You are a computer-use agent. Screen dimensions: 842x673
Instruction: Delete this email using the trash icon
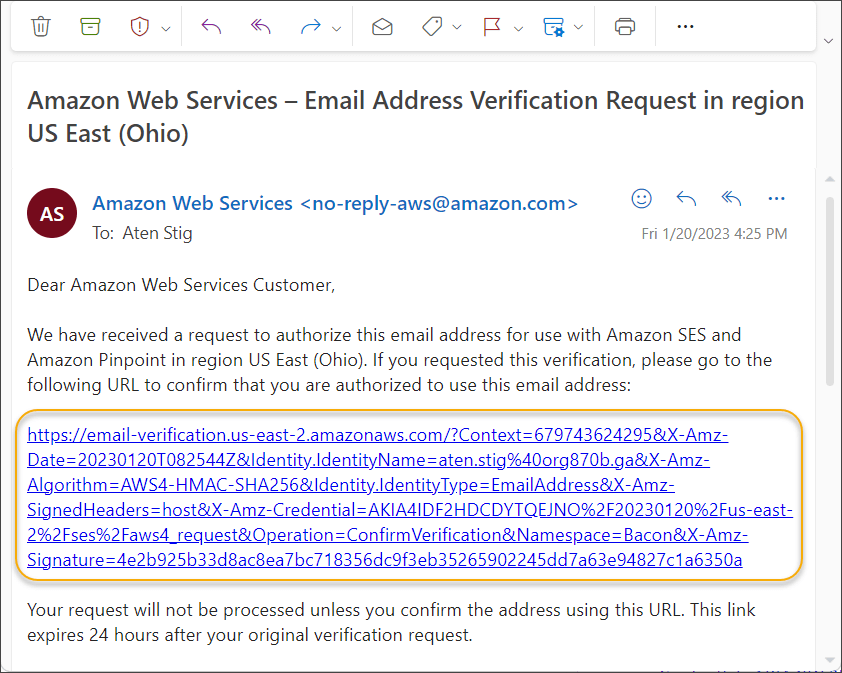(40, 27)
